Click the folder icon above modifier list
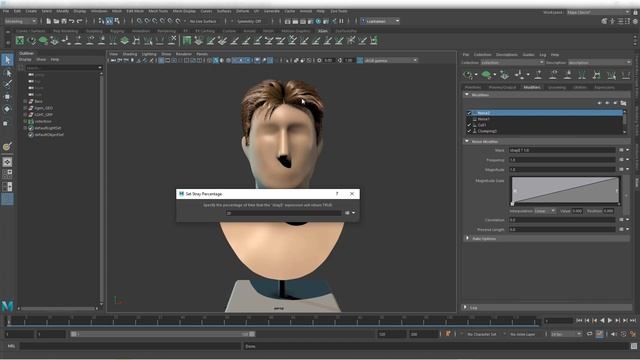The width and height of the screenshot is (640, 360). [x=623, y=103]
